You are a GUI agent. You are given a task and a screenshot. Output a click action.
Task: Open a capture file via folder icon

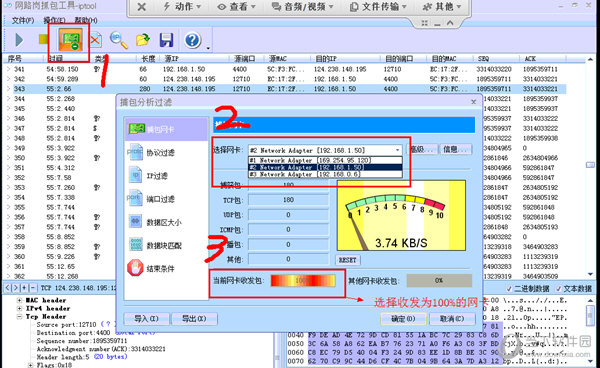[x=142, y=40]
